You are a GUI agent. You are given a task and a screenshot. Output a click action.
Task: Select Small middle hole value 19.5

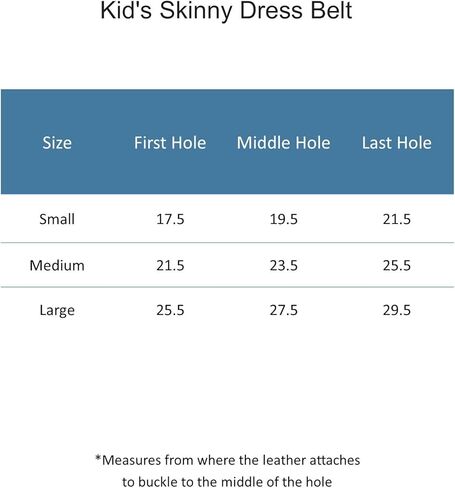[x=283, y=219]
